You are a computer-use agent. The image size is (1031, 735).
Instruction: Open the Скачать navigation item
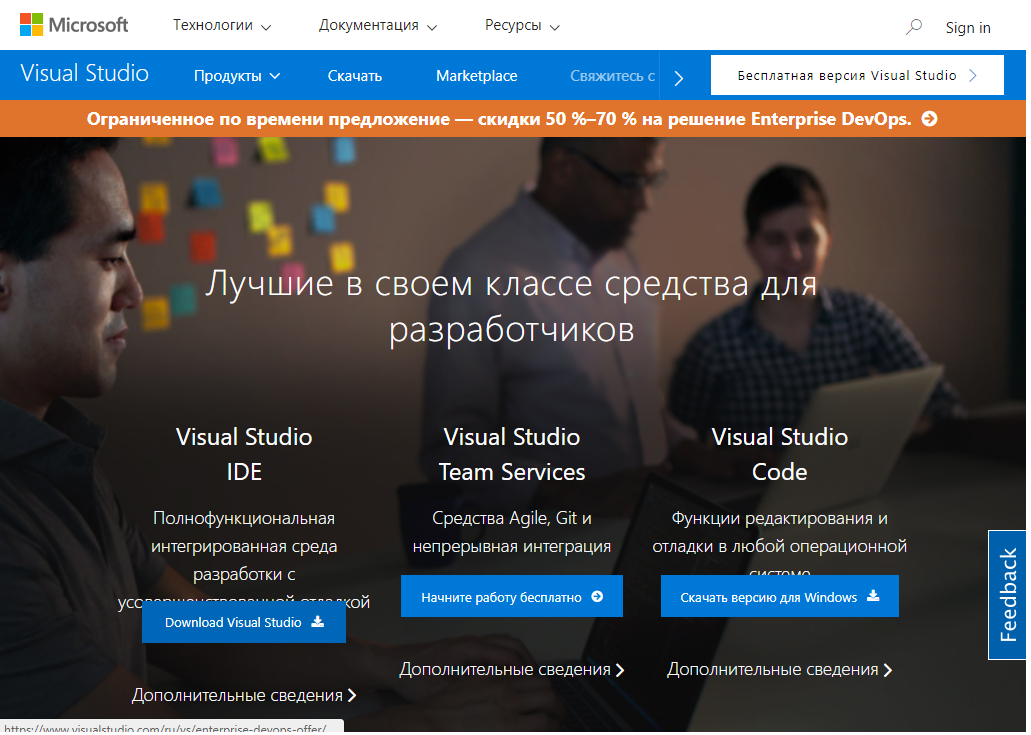point(355,76)
